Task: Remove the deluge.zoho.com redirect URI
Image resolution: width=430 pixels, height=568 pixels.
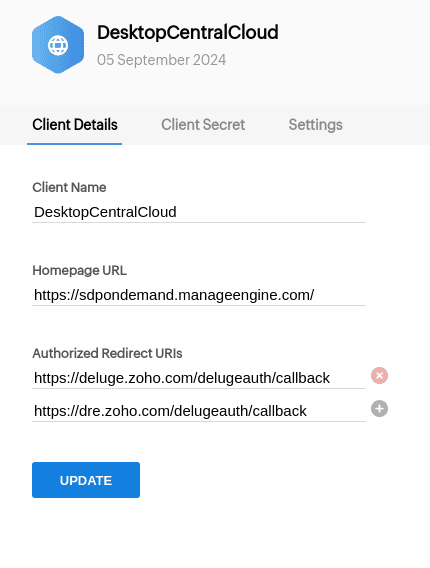Action: (379, 375)
